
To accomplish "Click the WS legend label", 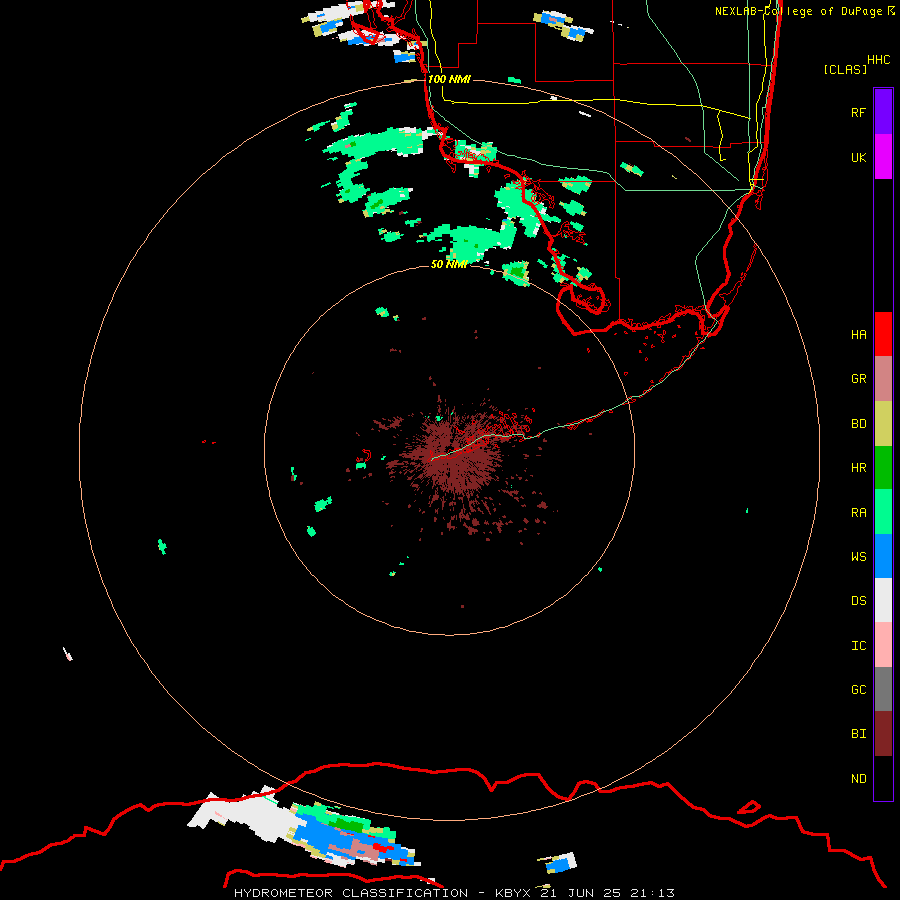I will coord(858,557).
